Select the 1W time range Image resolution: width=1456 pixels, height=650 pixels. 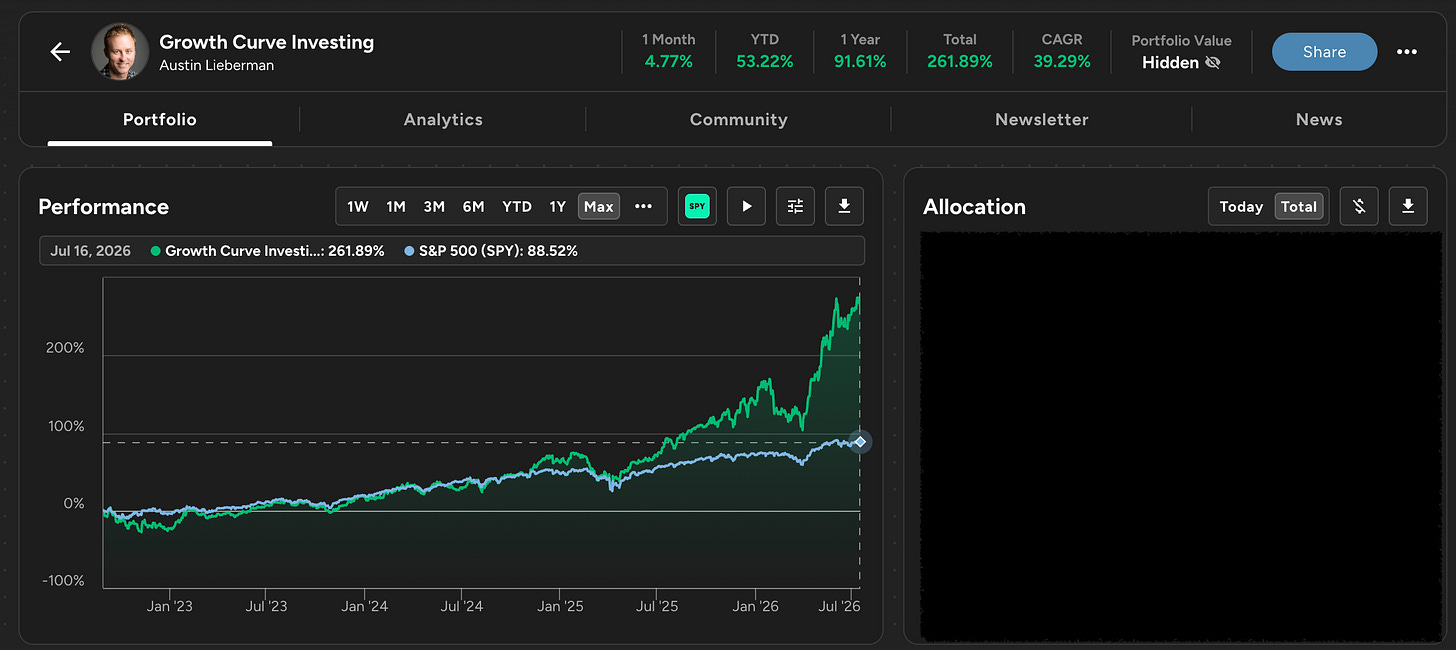pyautogui.click(x=358, y=206)
